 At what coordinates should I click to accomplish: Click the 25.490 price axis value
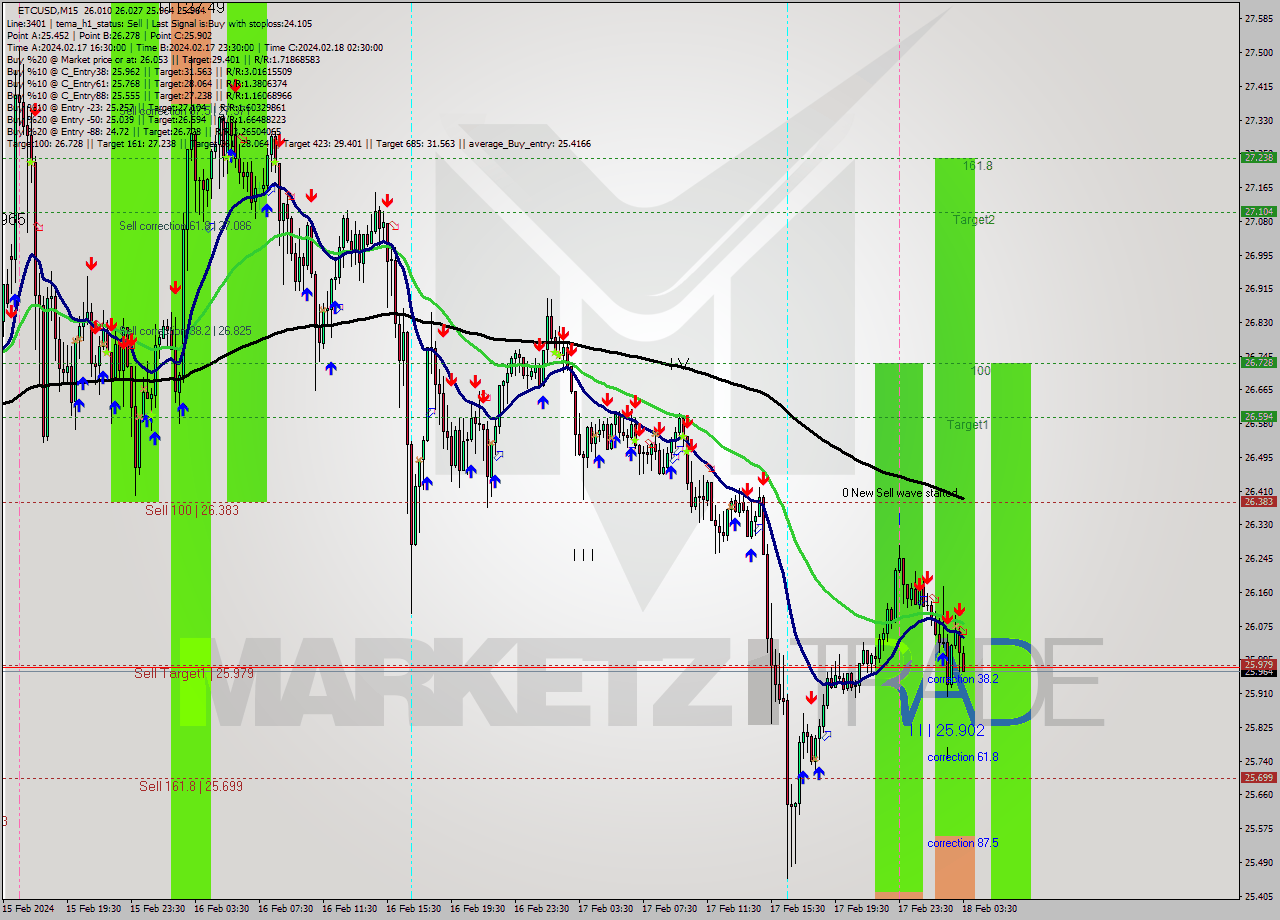coord(1258,862)
